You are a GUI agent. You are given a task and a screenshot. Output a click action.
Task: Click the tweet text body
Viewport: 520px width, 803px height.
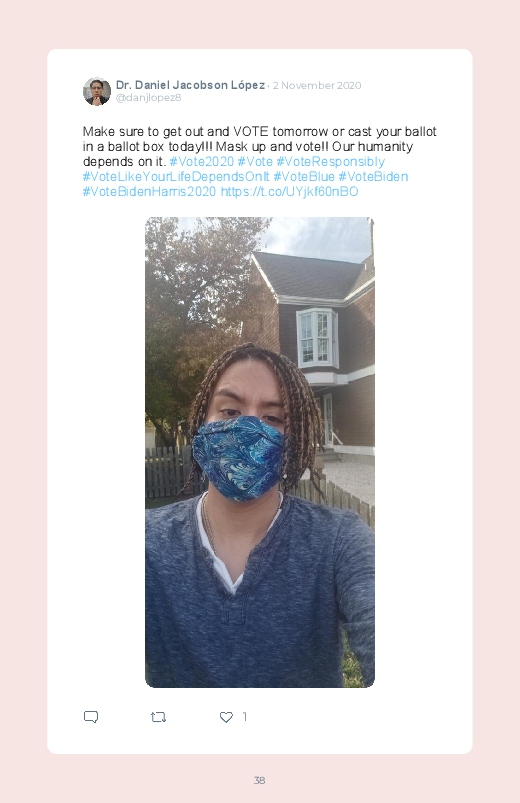coord(260,161)
